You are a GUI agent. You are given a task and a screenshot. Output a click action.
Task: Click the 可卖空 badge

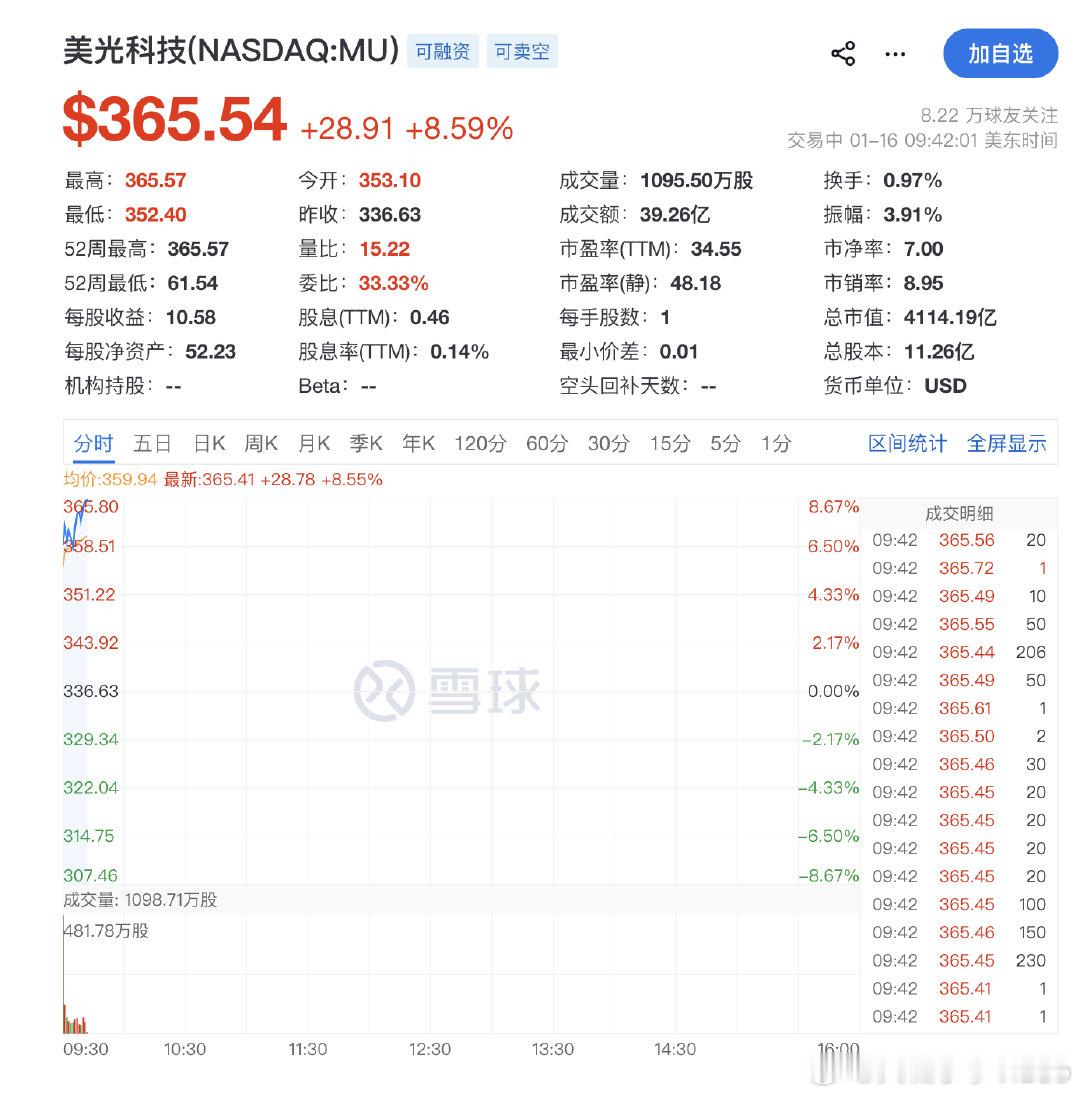point(522,53)
